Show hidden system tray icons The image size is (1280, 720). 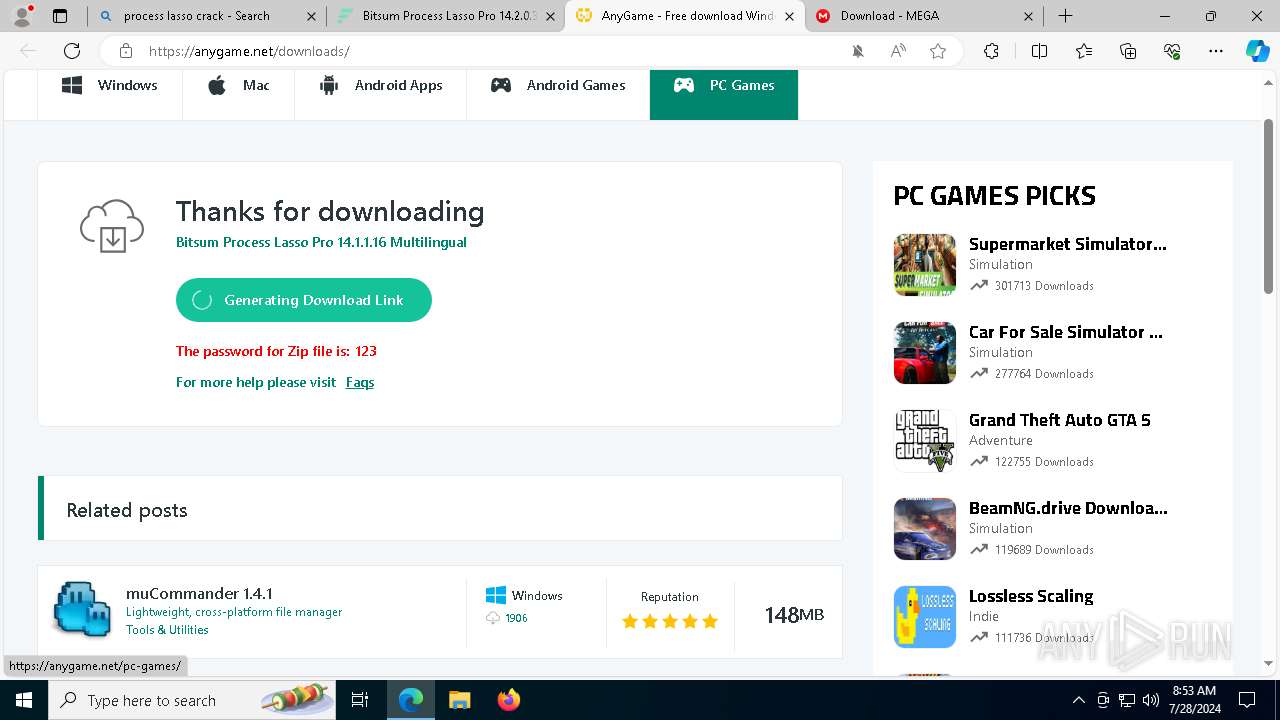tap(1078, 700)
